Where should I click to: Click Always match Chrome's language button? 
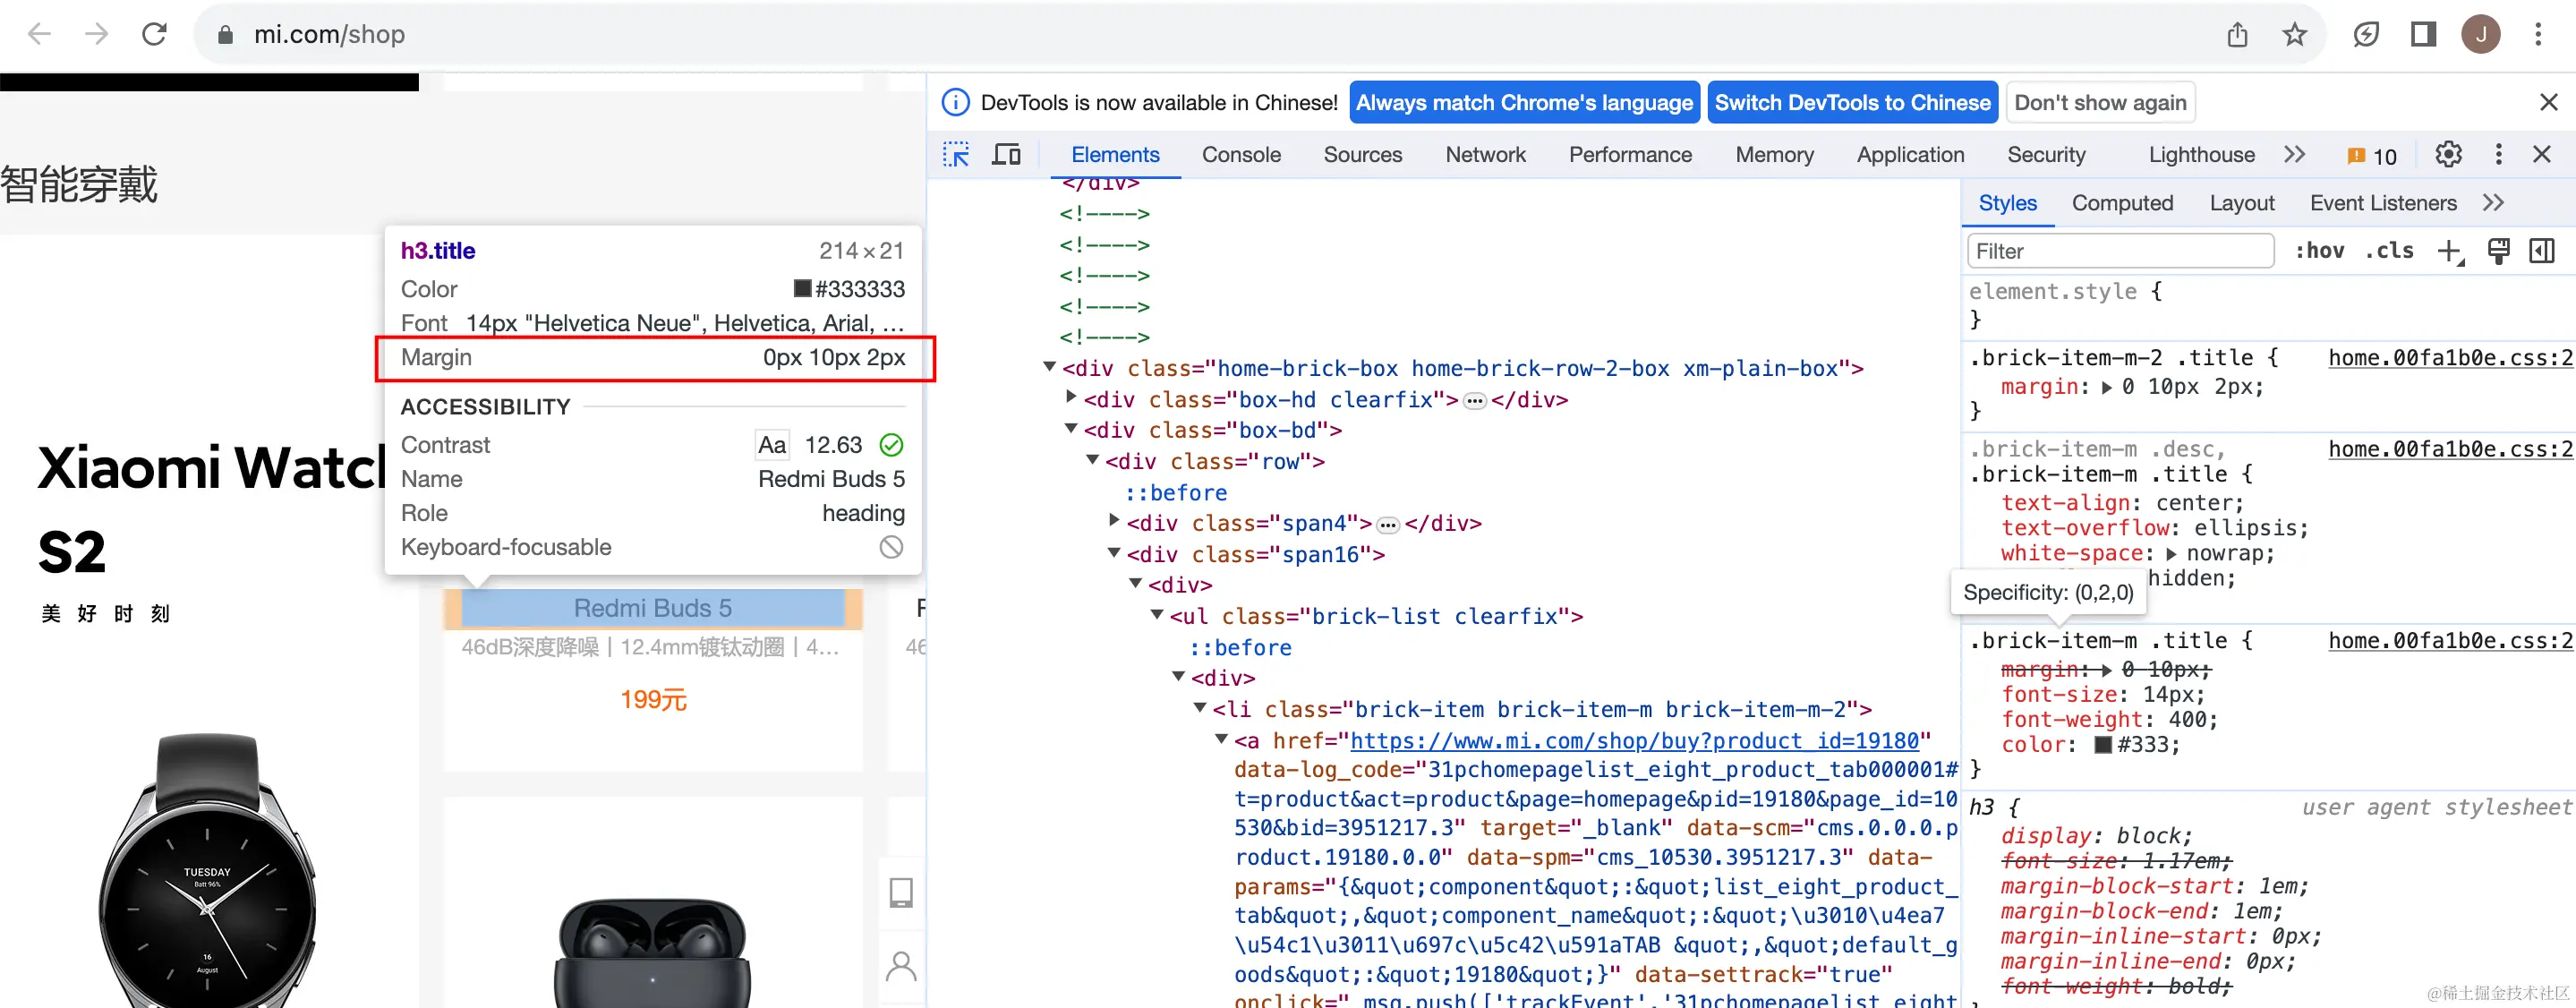(1524, 103)
